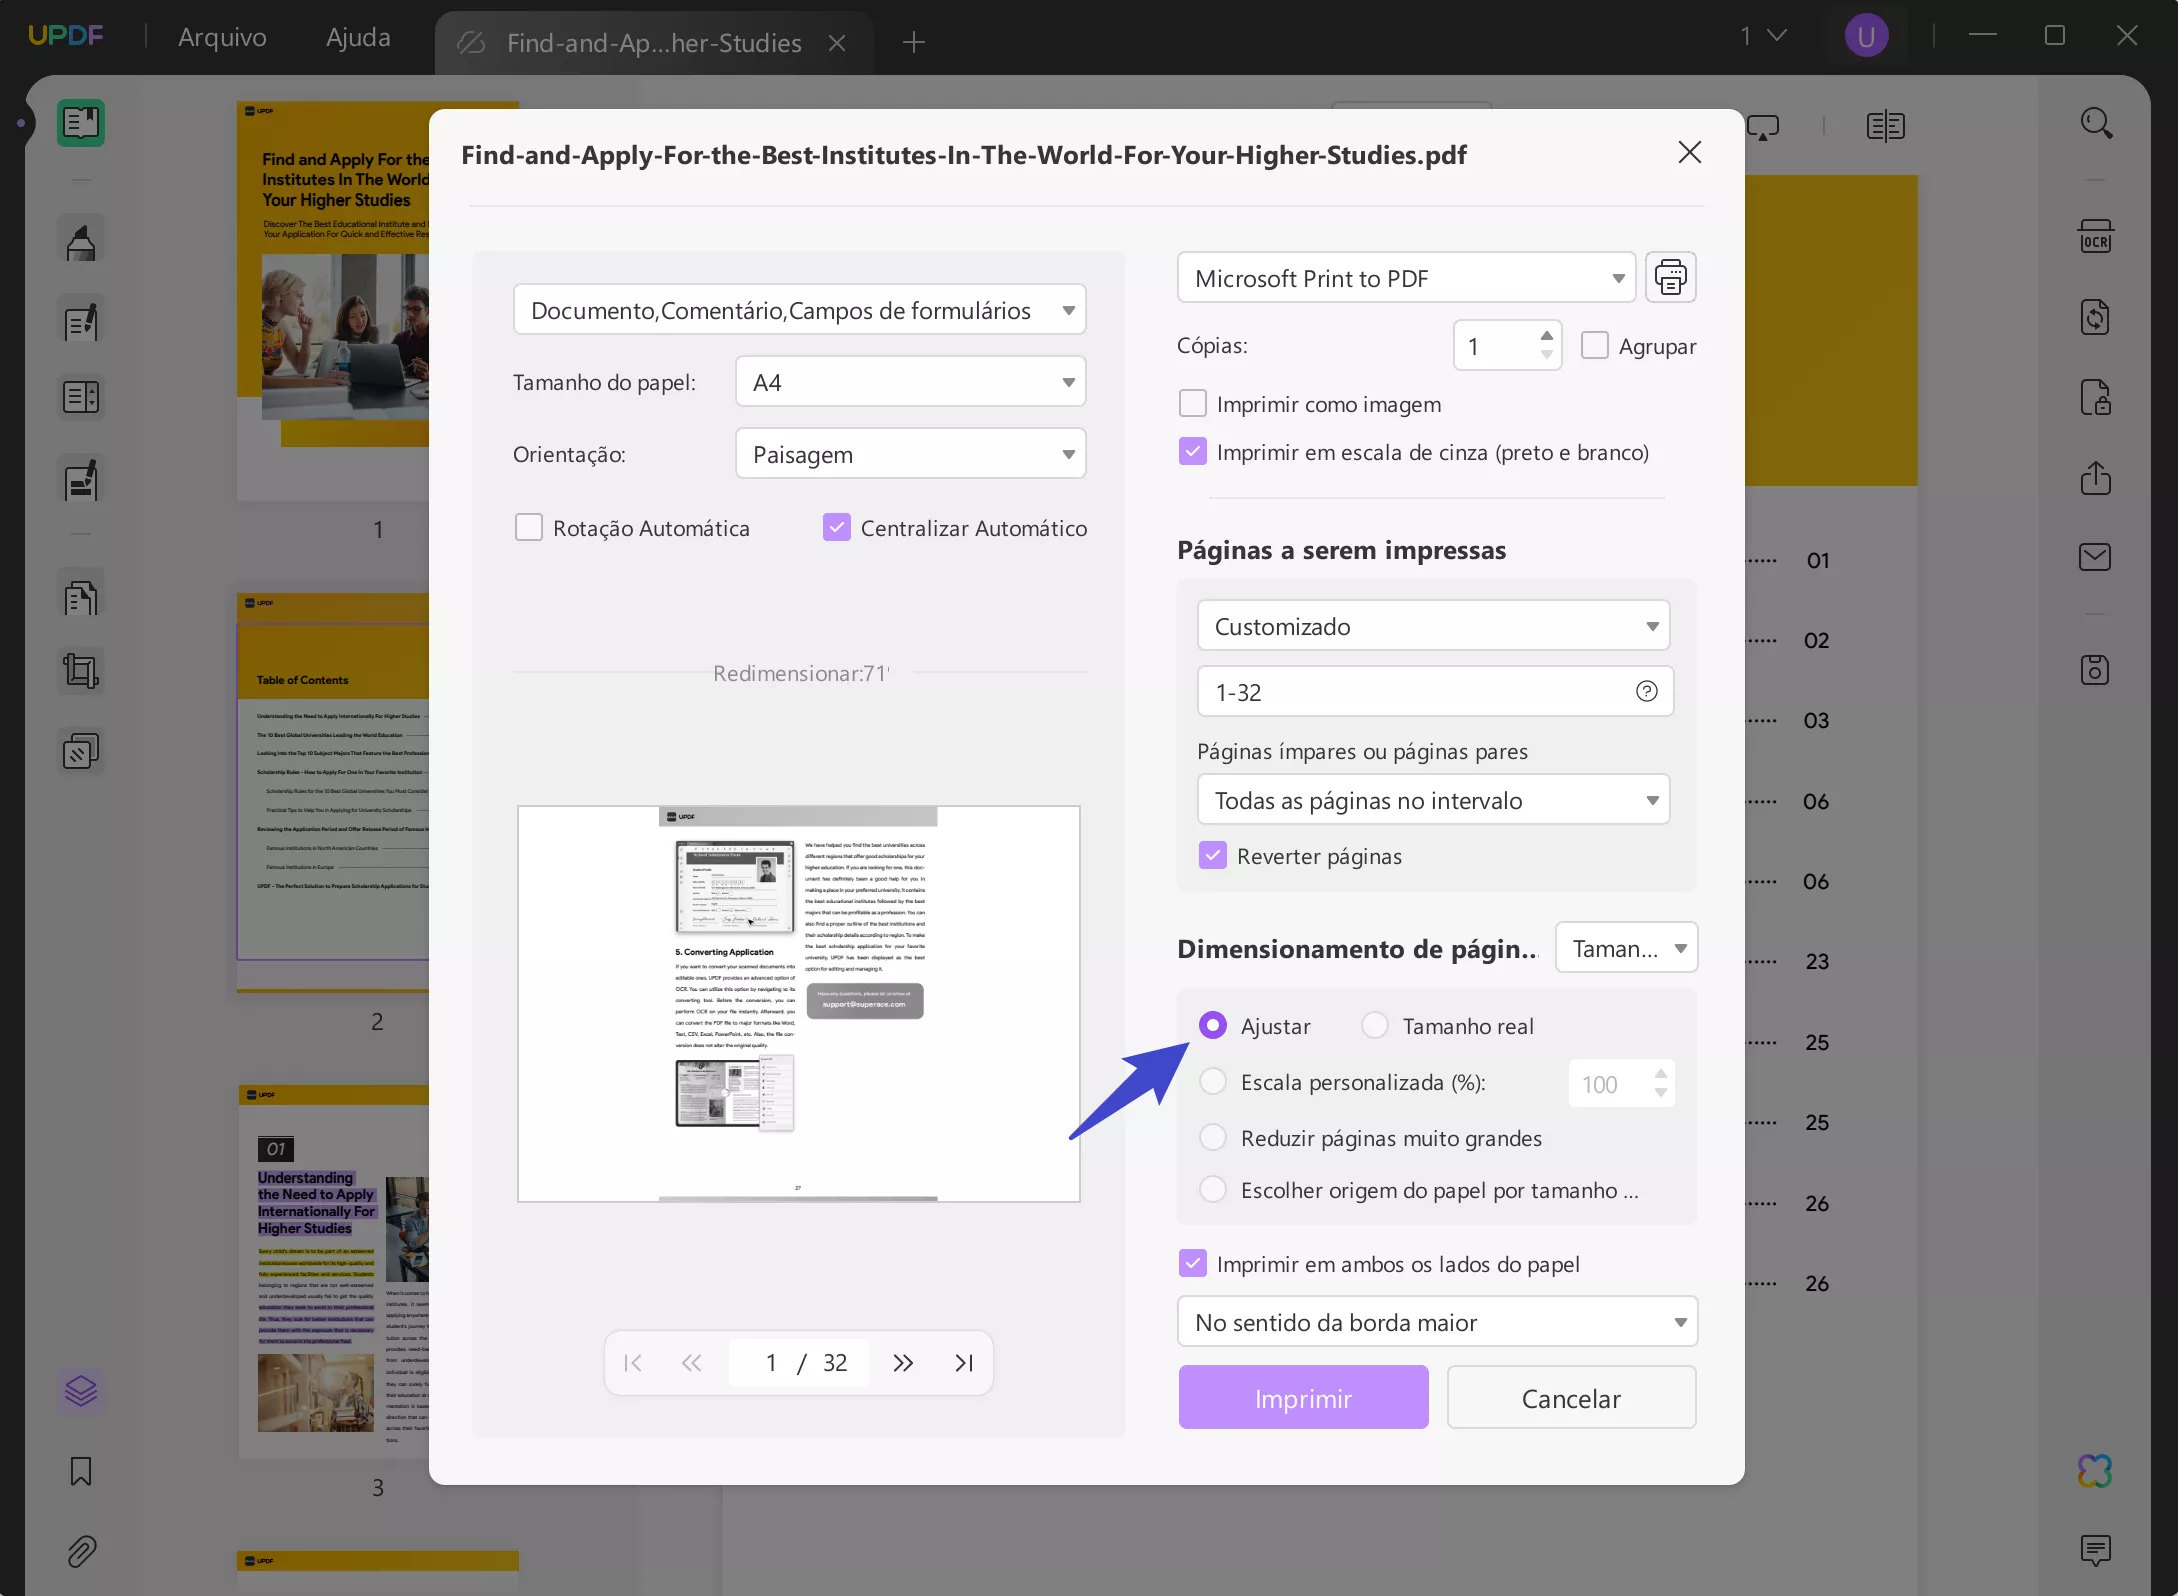This screenshot has width=2178, height=1596.
Task: Open the Tamanho do papel dropdown
Action: pos(909,381)
